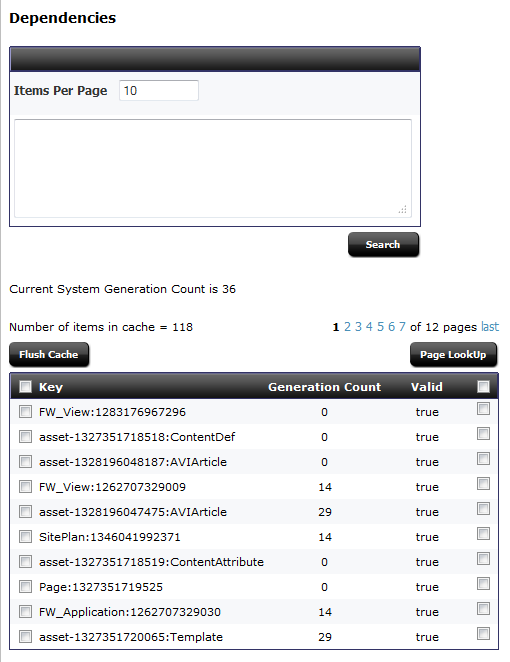The image size is (510, 662).
Task: Check left box for FW_Application:1262707329030
Action: 25,611
